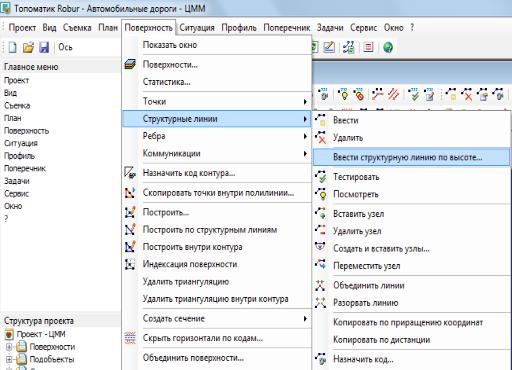512x370 pixels.
Task: Click the branching nodes icon in the top toolbar
Action: pos(349,47)
